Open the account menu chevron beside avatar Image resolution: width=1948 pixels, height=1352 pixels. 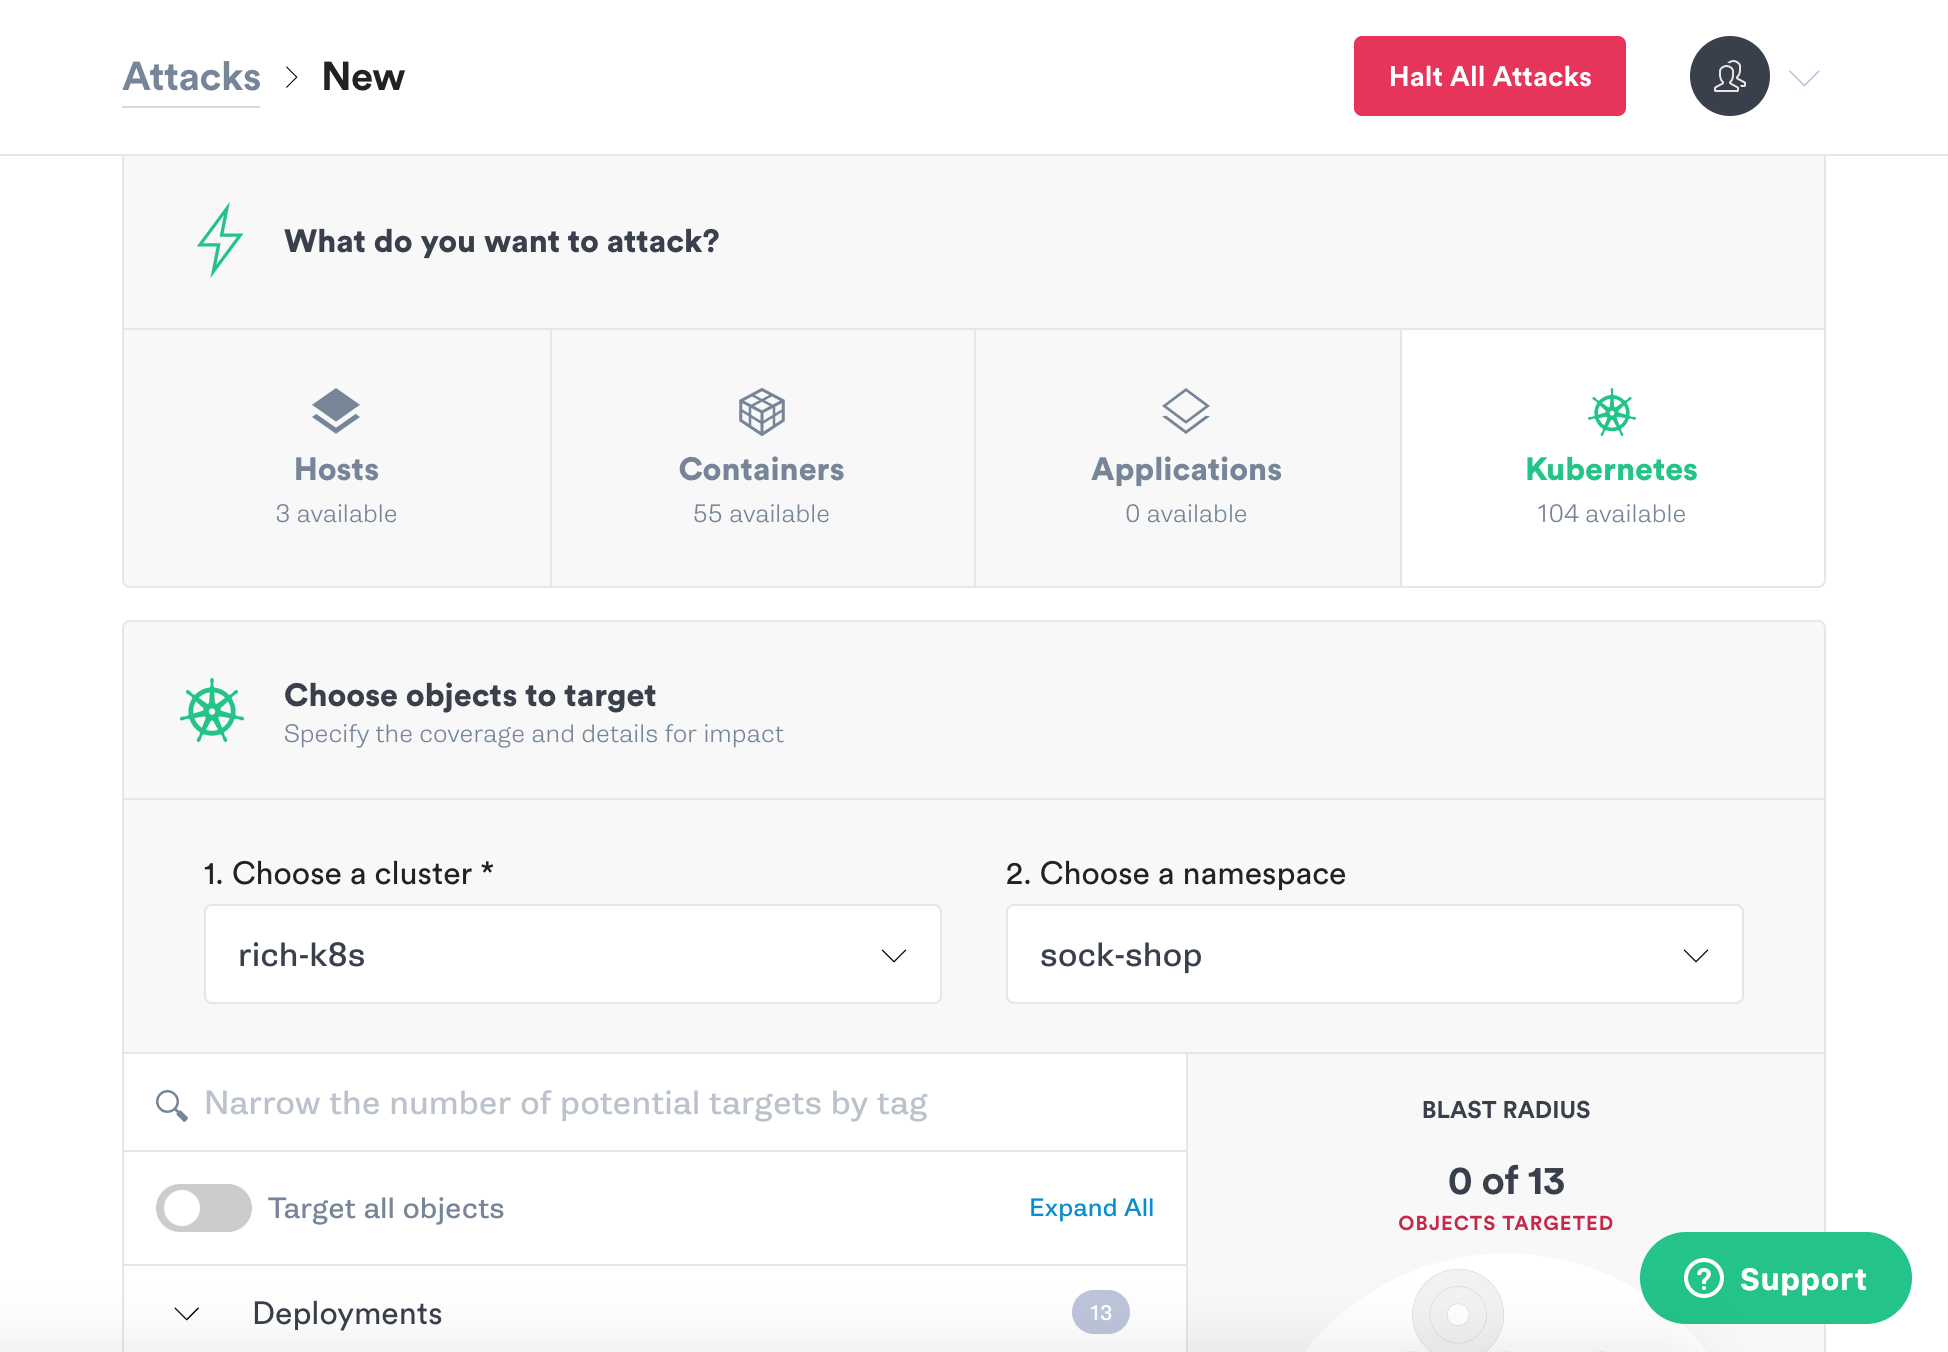click(x=1804, y=78)
